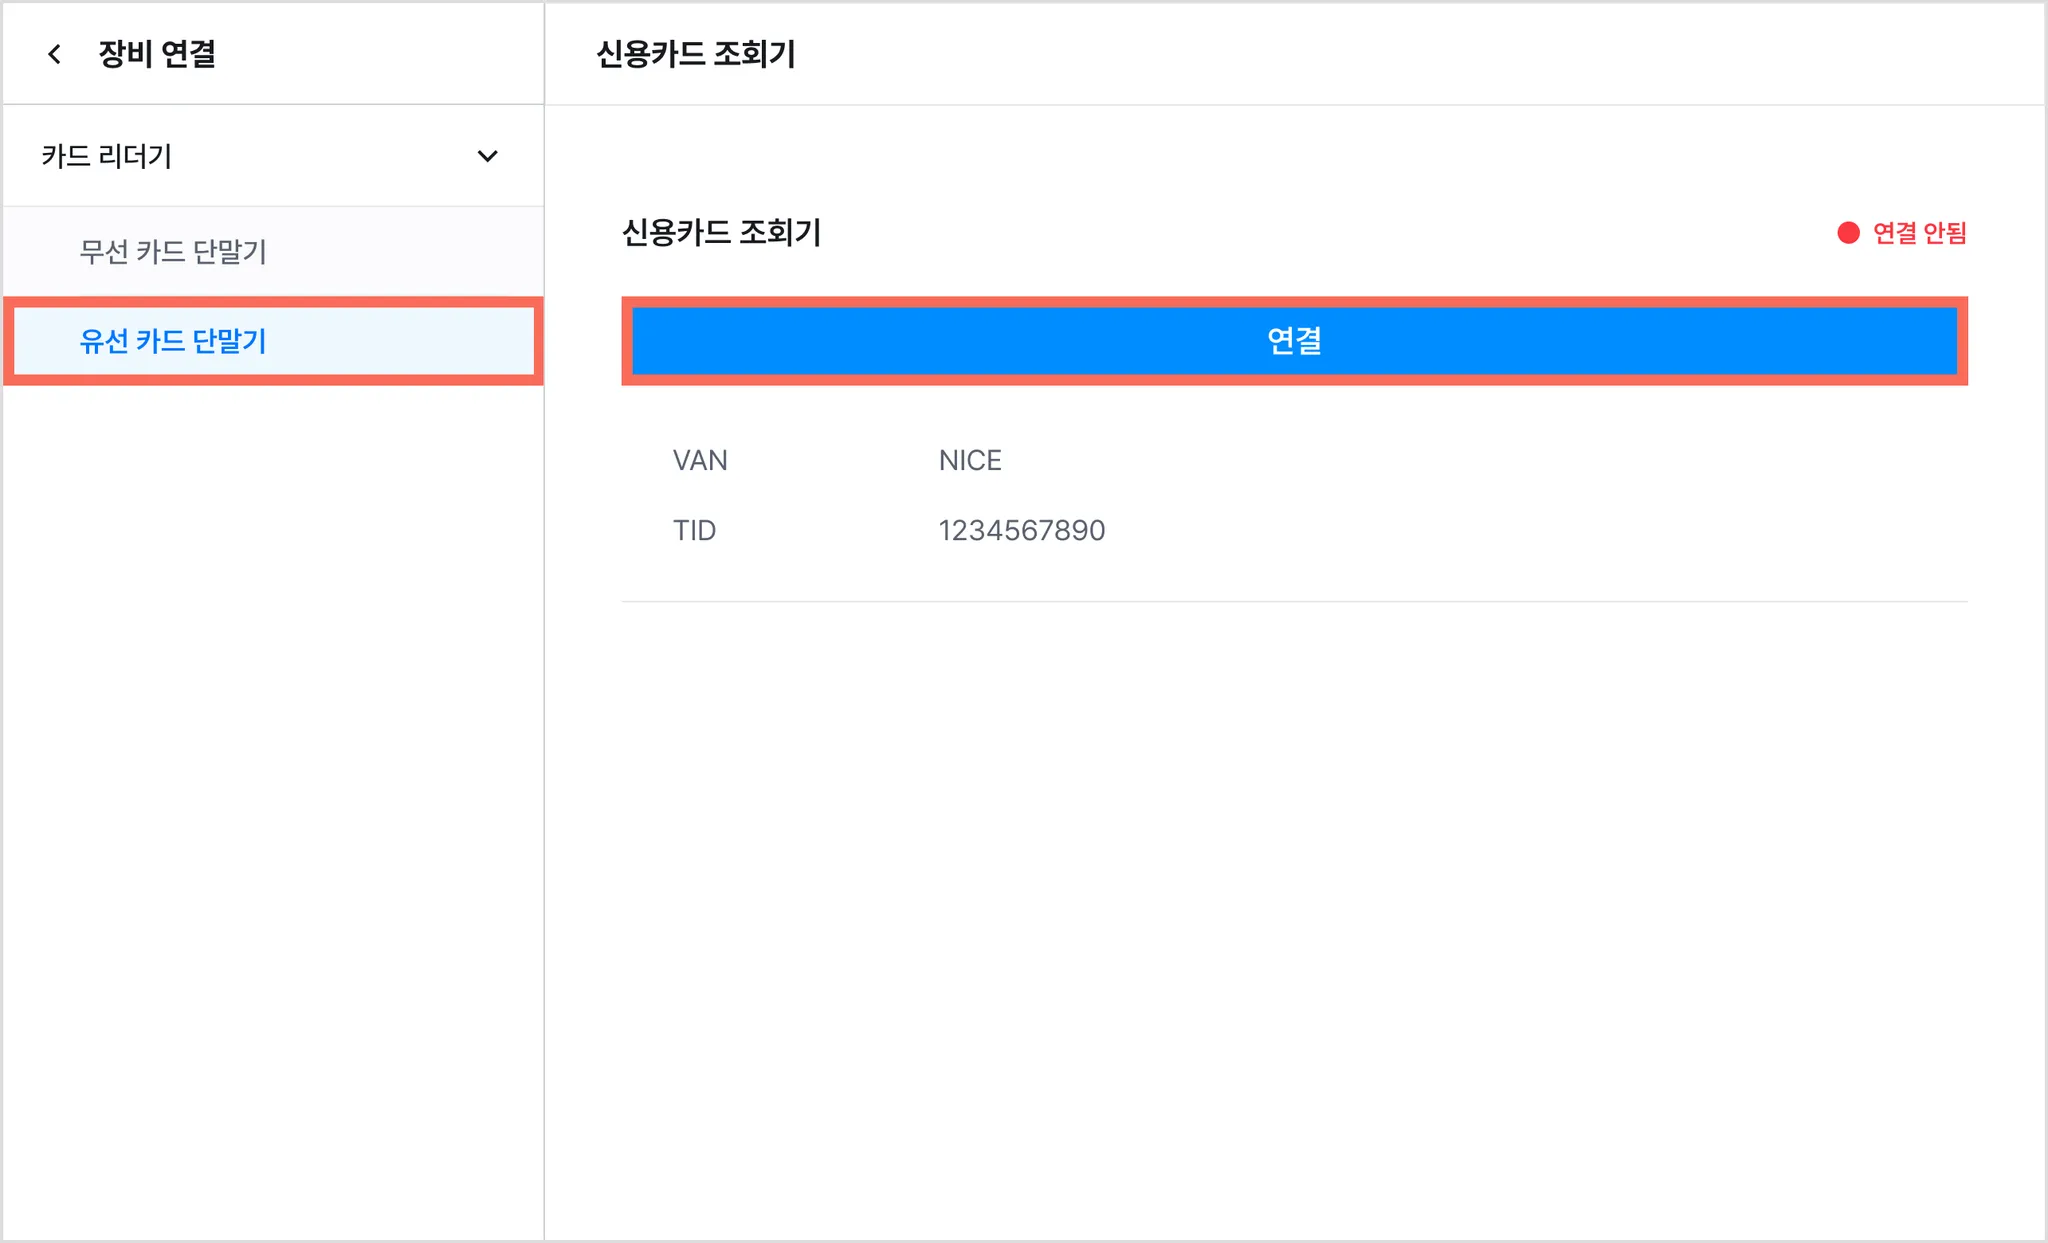Click the horizontal divider line under TID row
This screenshot has height=1243, width=2048.
[1294, 601]
